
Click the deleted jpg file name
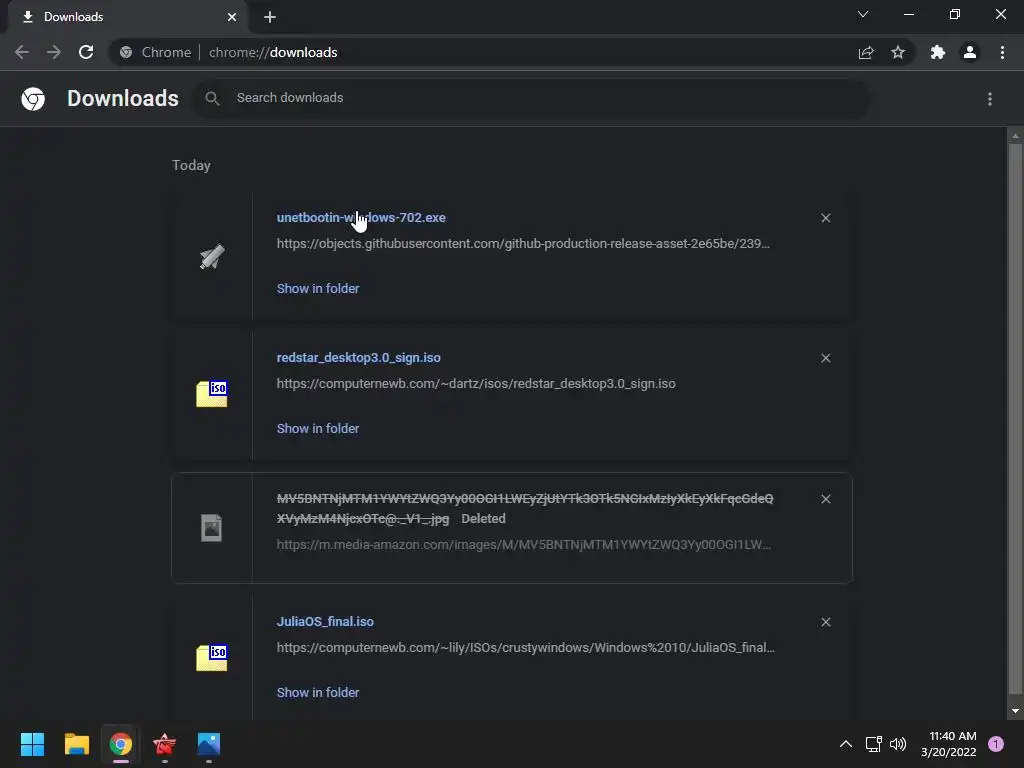pyautogui.click(x=525, y=509)
